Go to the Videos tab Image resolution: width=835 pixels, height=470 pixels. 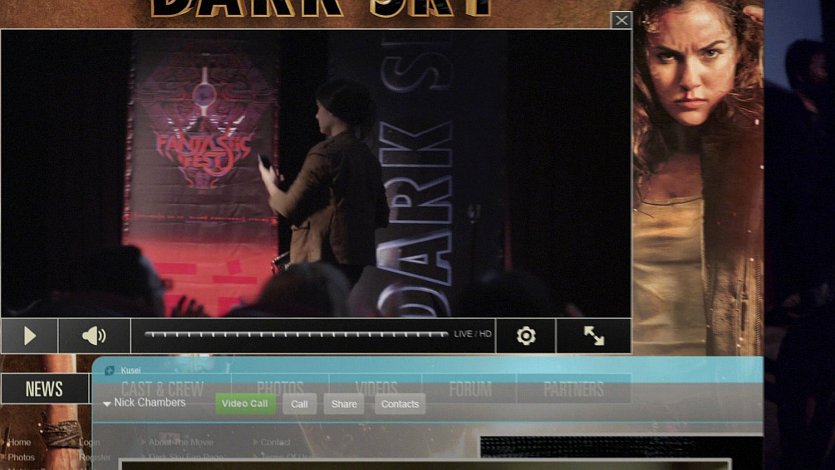tap(376, 389)
